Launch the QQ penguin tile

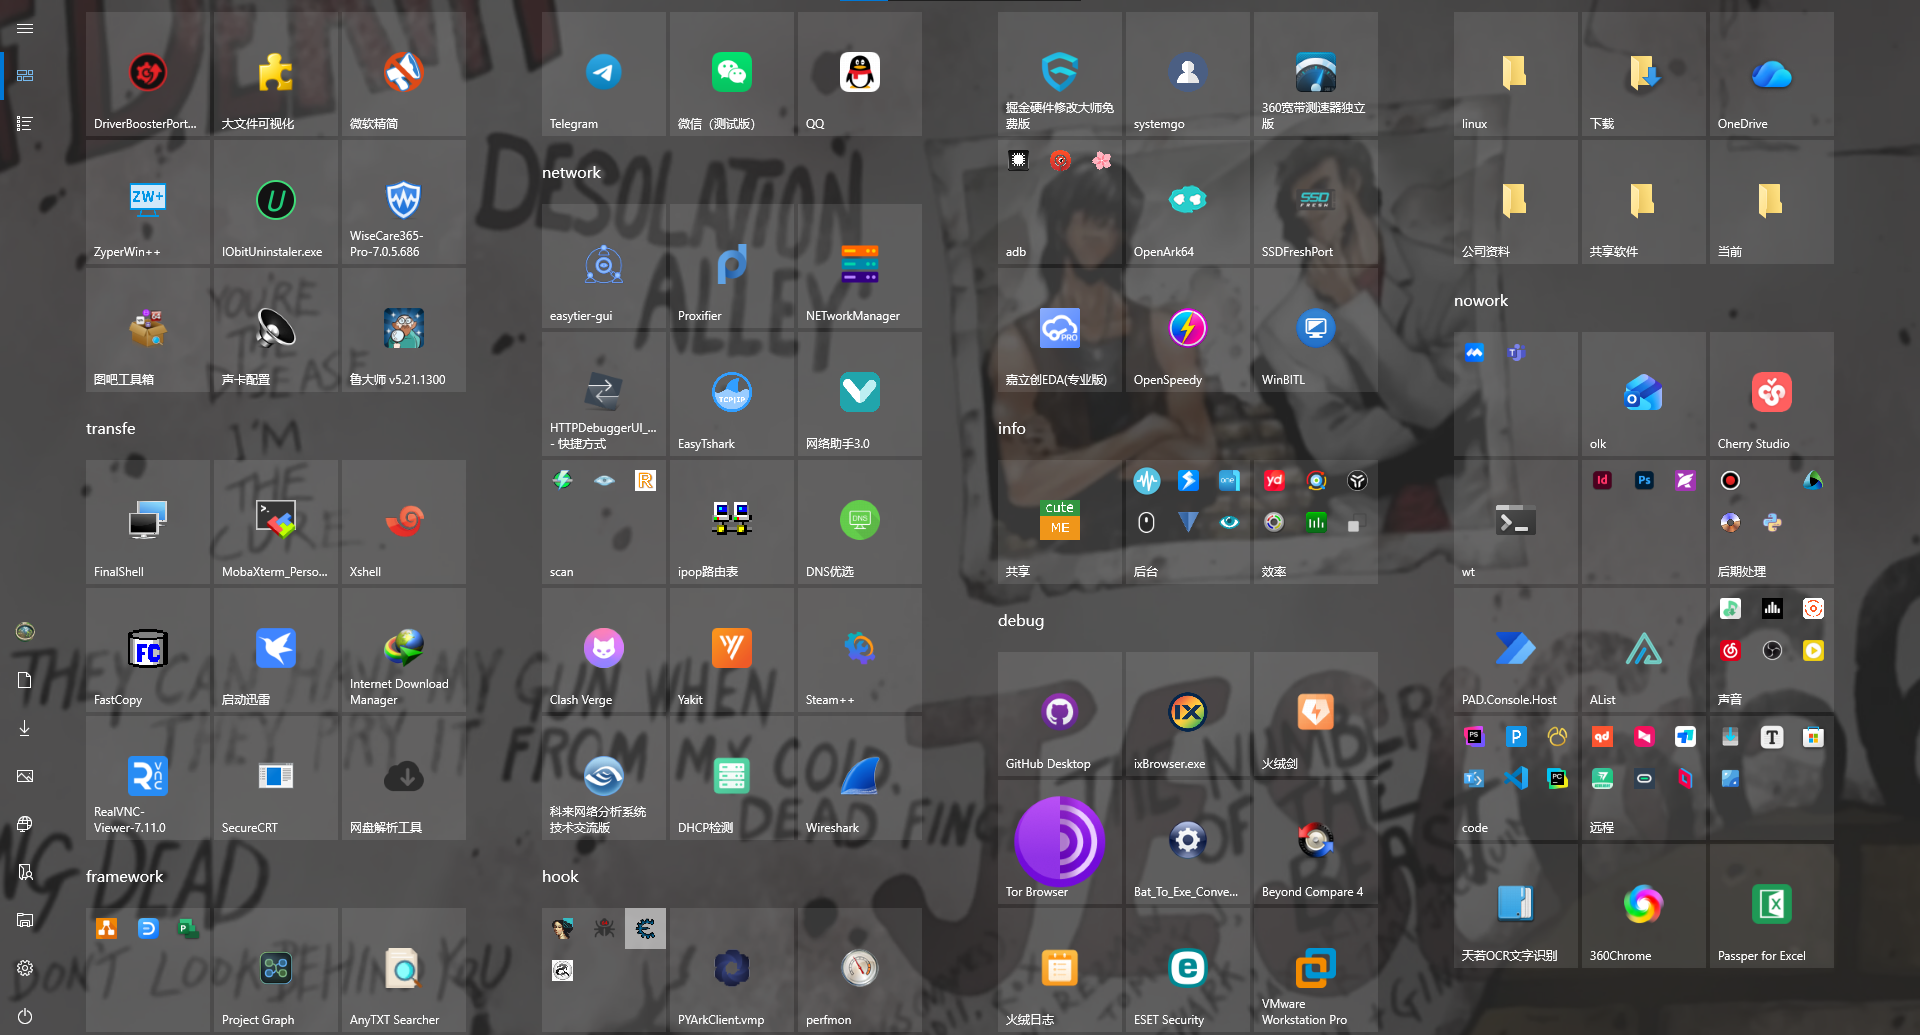pyautogui.click(x=860, y=74)
